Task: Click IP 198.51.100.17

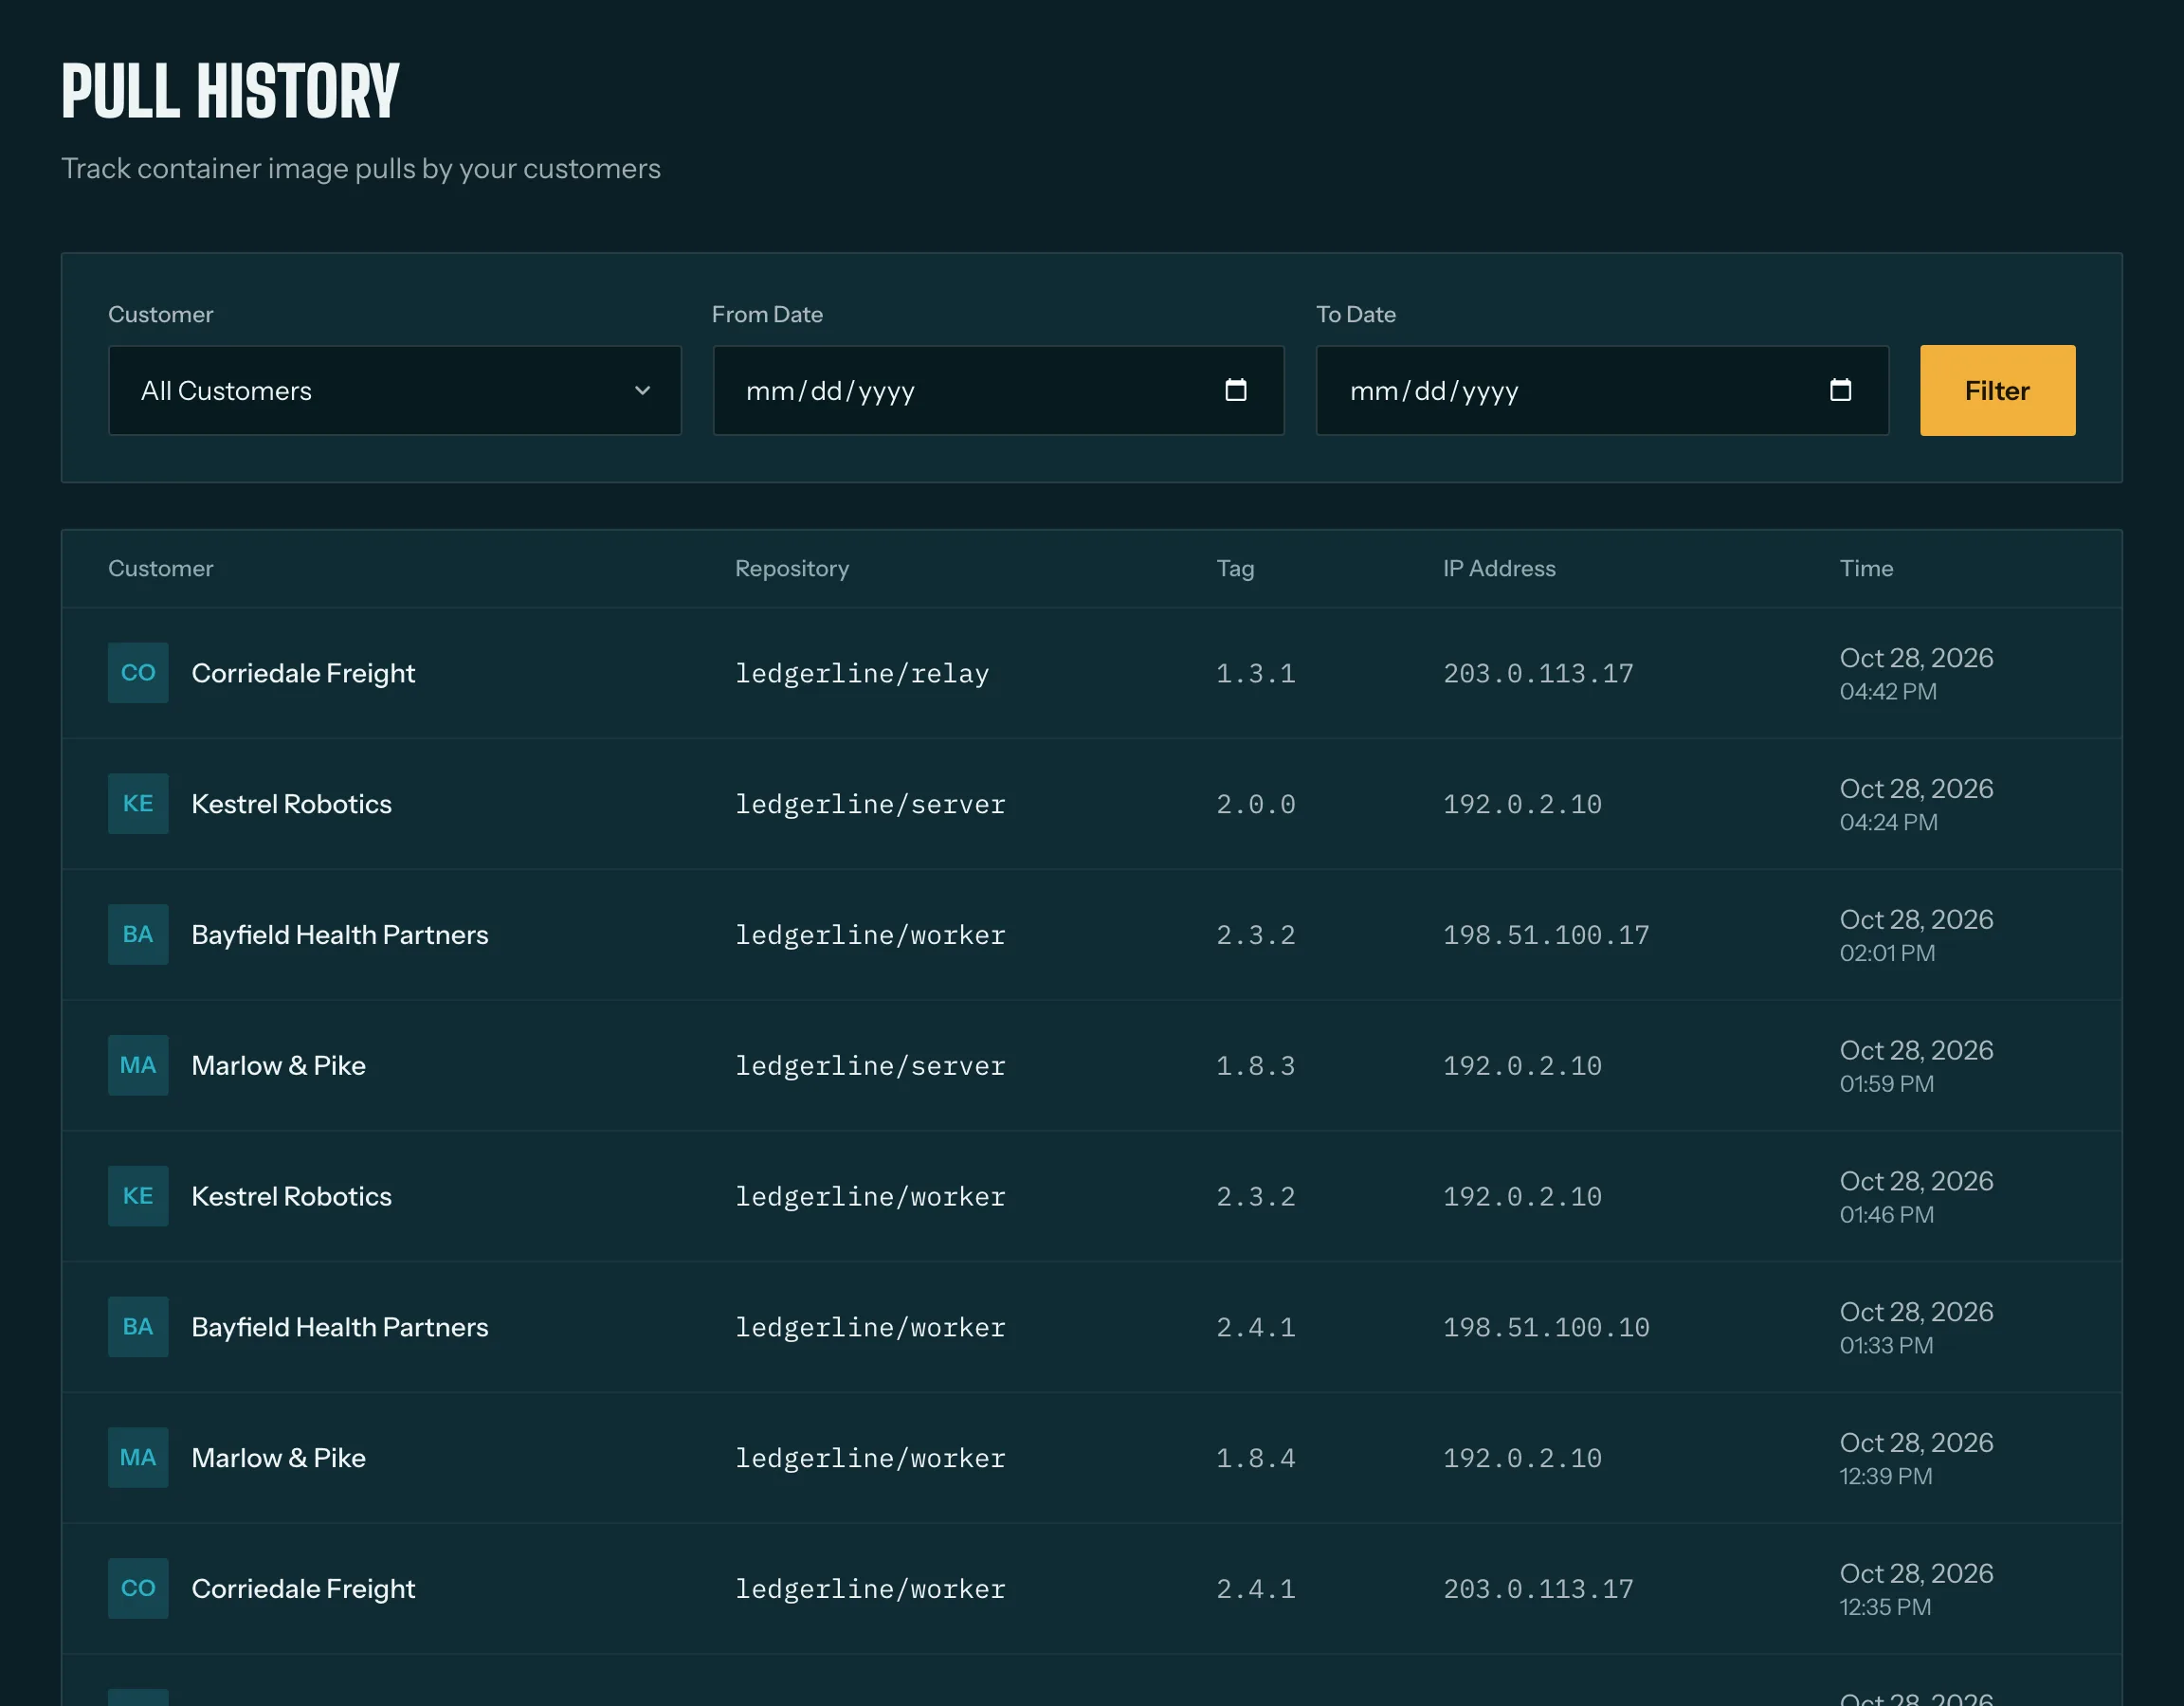Action: (x=1546, y=935)
